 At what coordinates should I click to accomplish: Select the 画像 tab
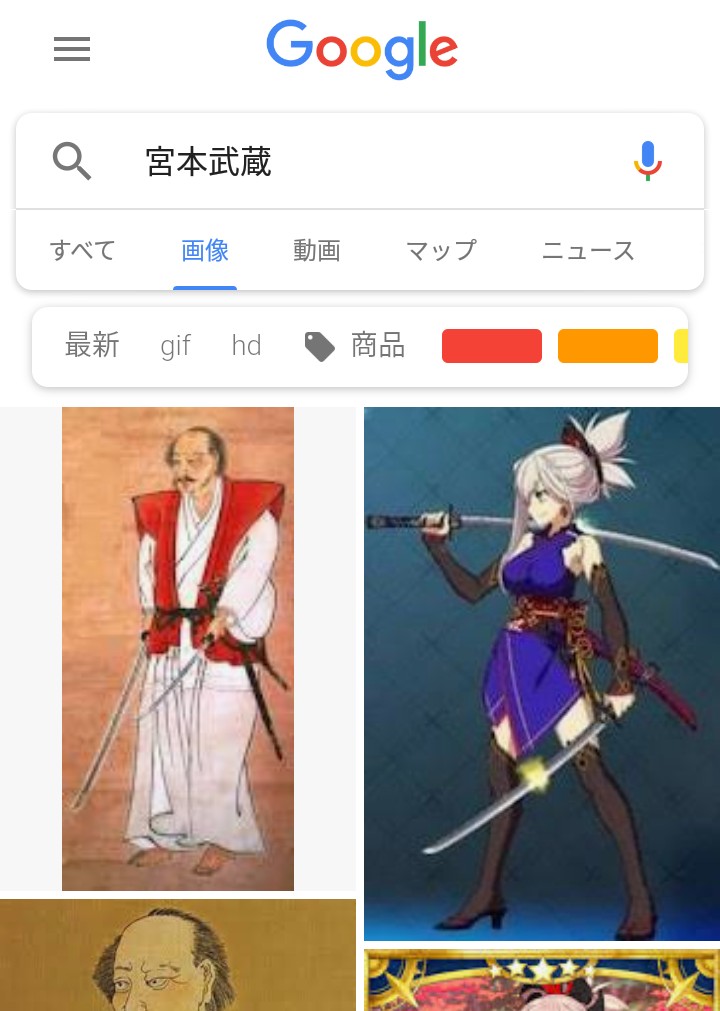pos(205,250)
